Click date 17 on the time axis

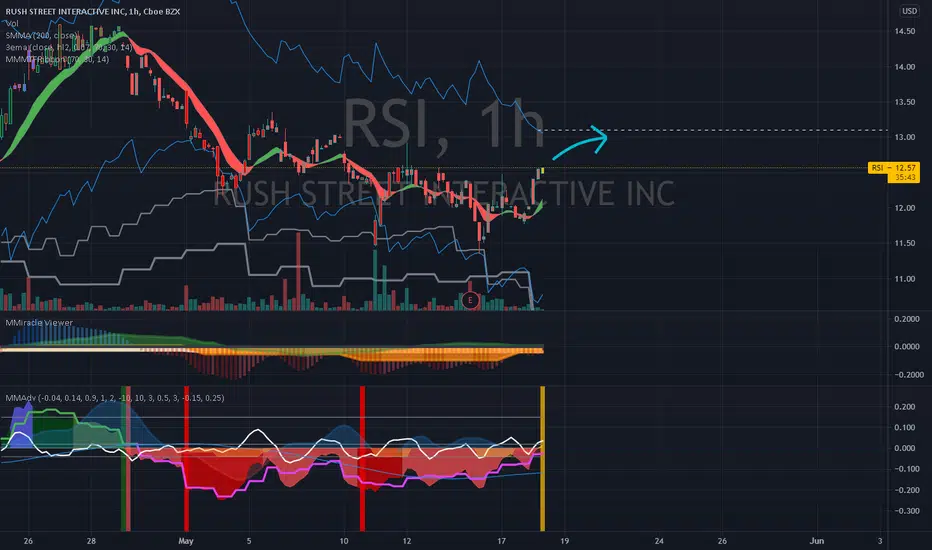(501, 541)
